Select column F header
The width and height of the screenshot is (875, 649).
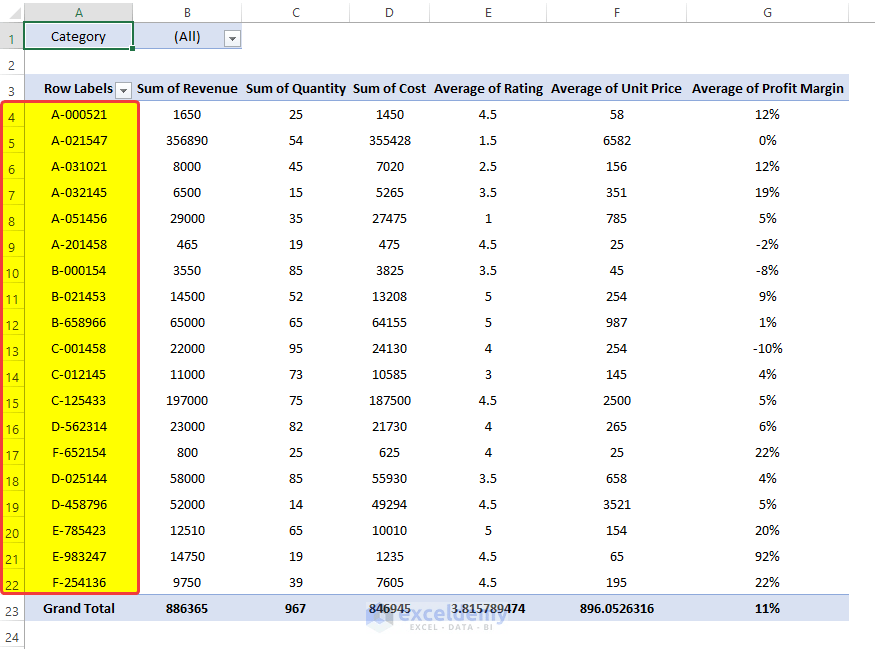616,9
